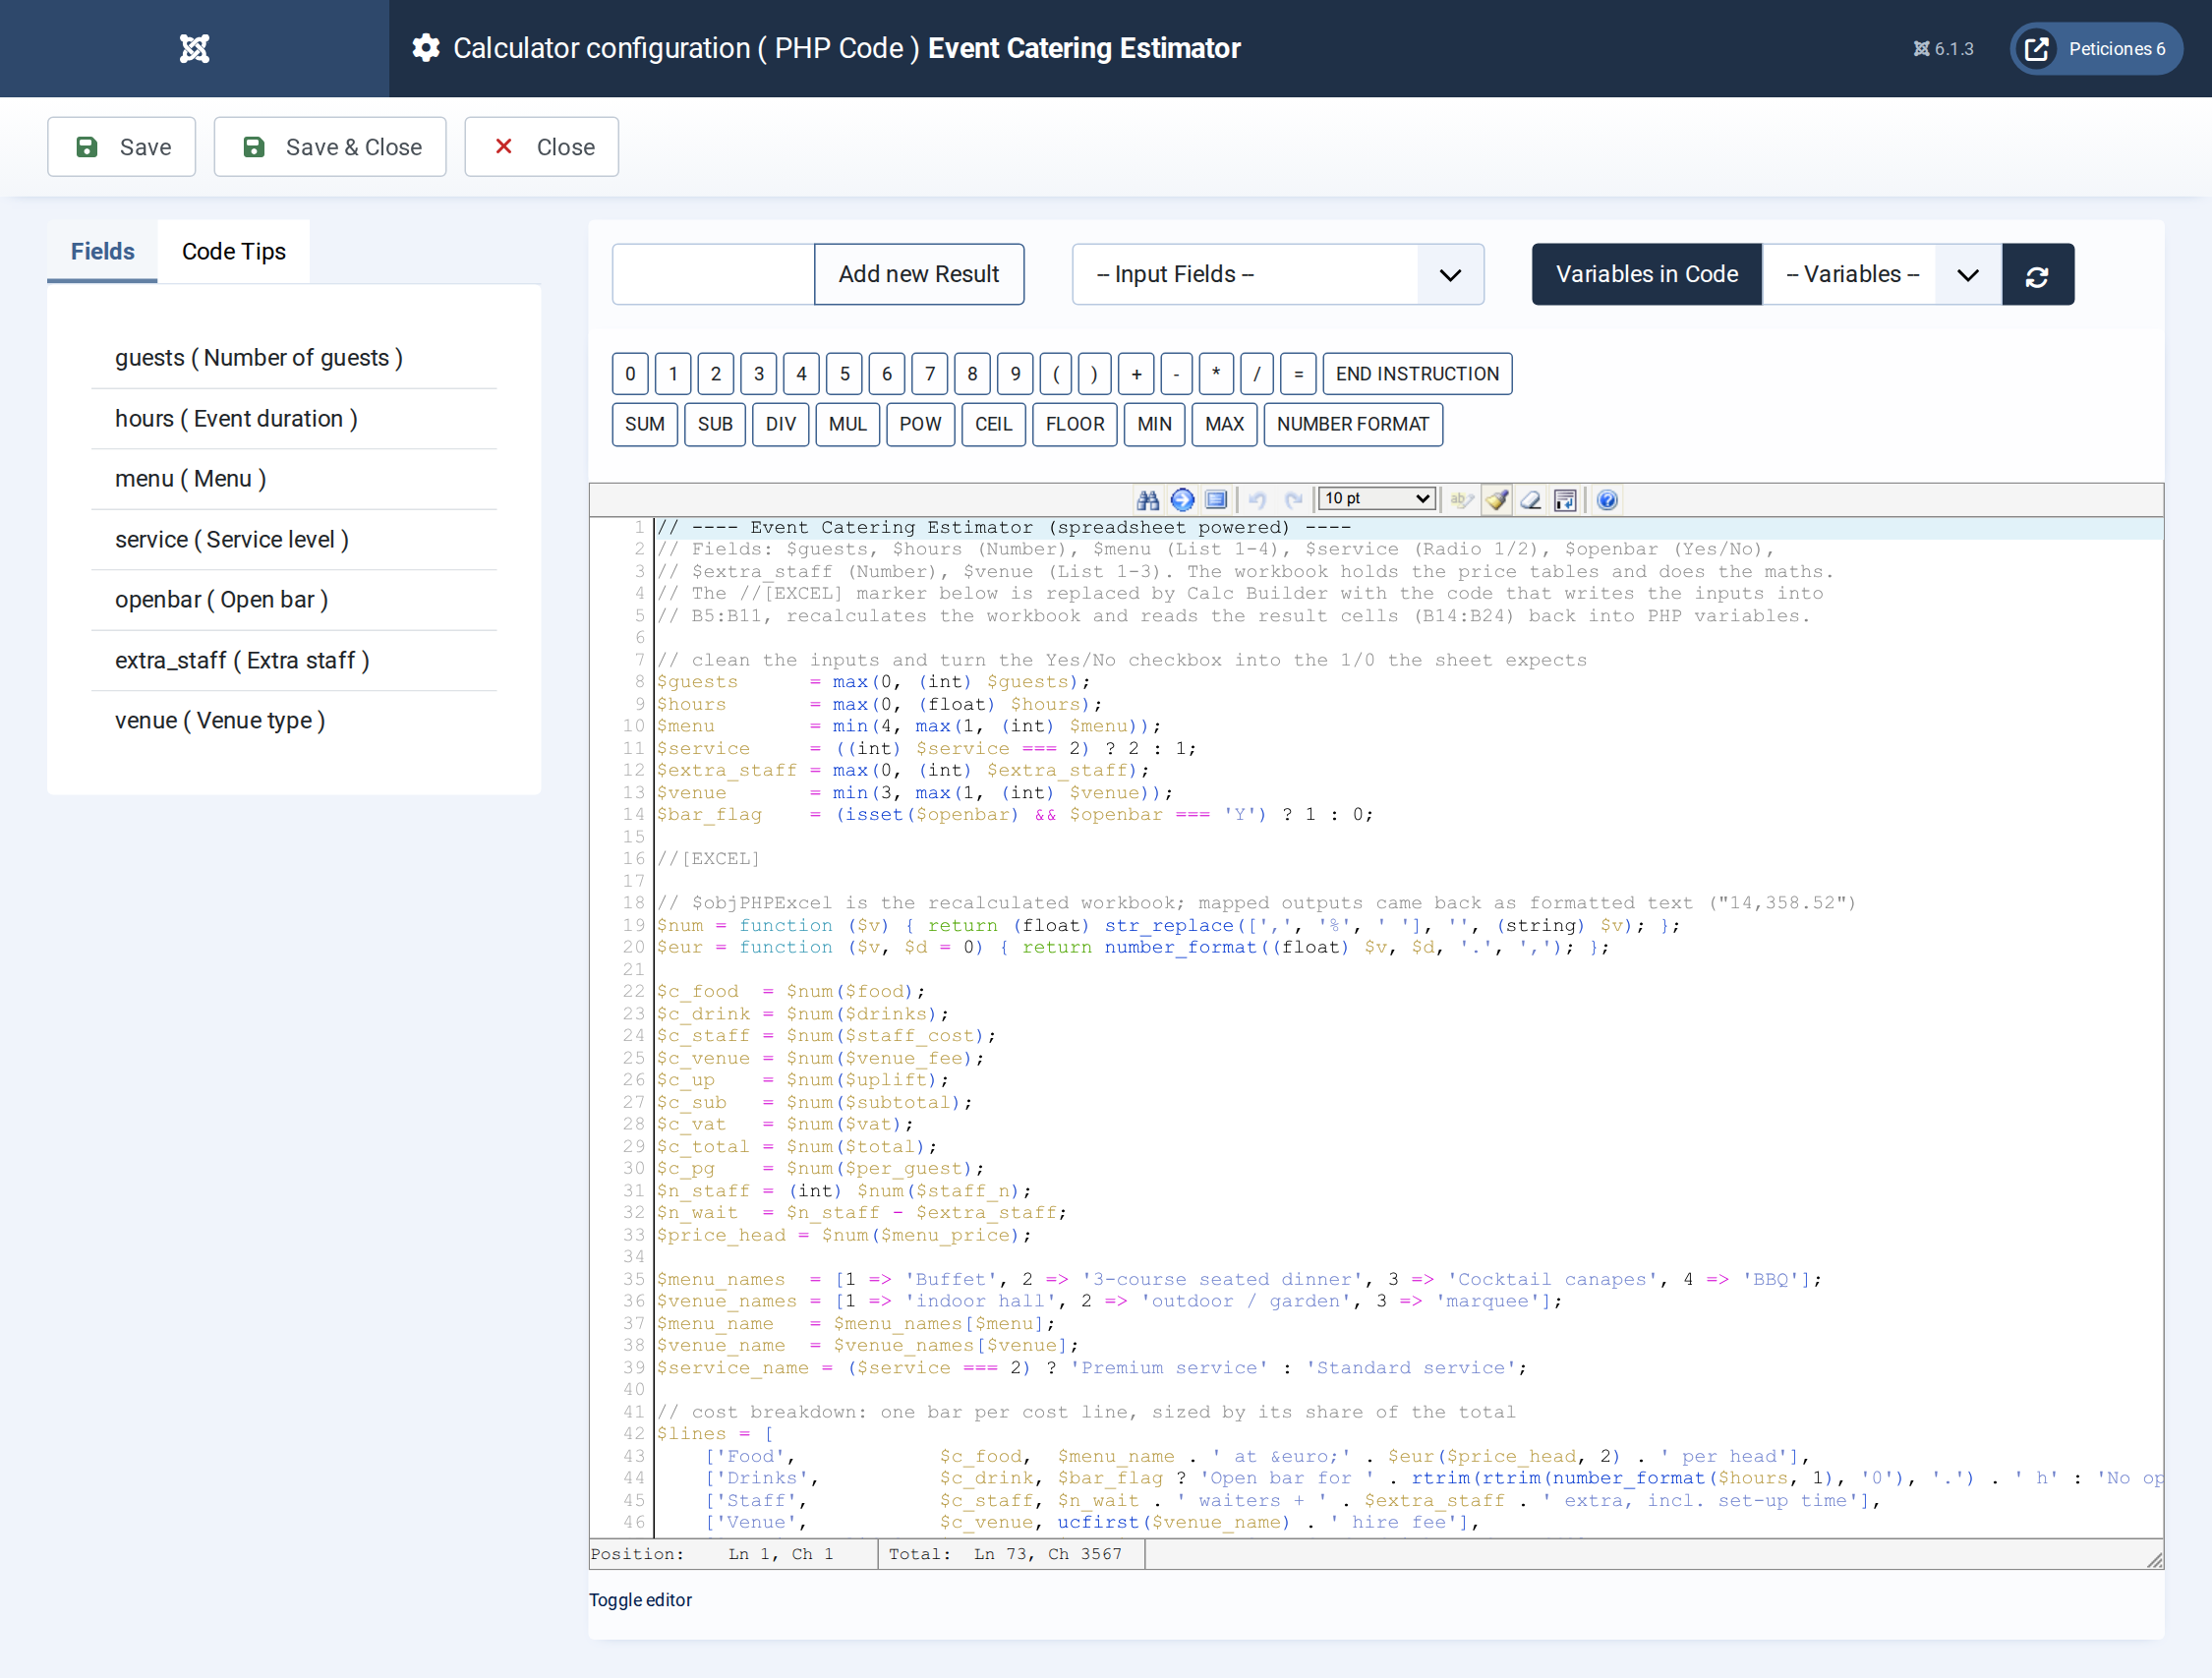Select the Fields tab
2212x1678 pixels.
[x=103, y=252]
